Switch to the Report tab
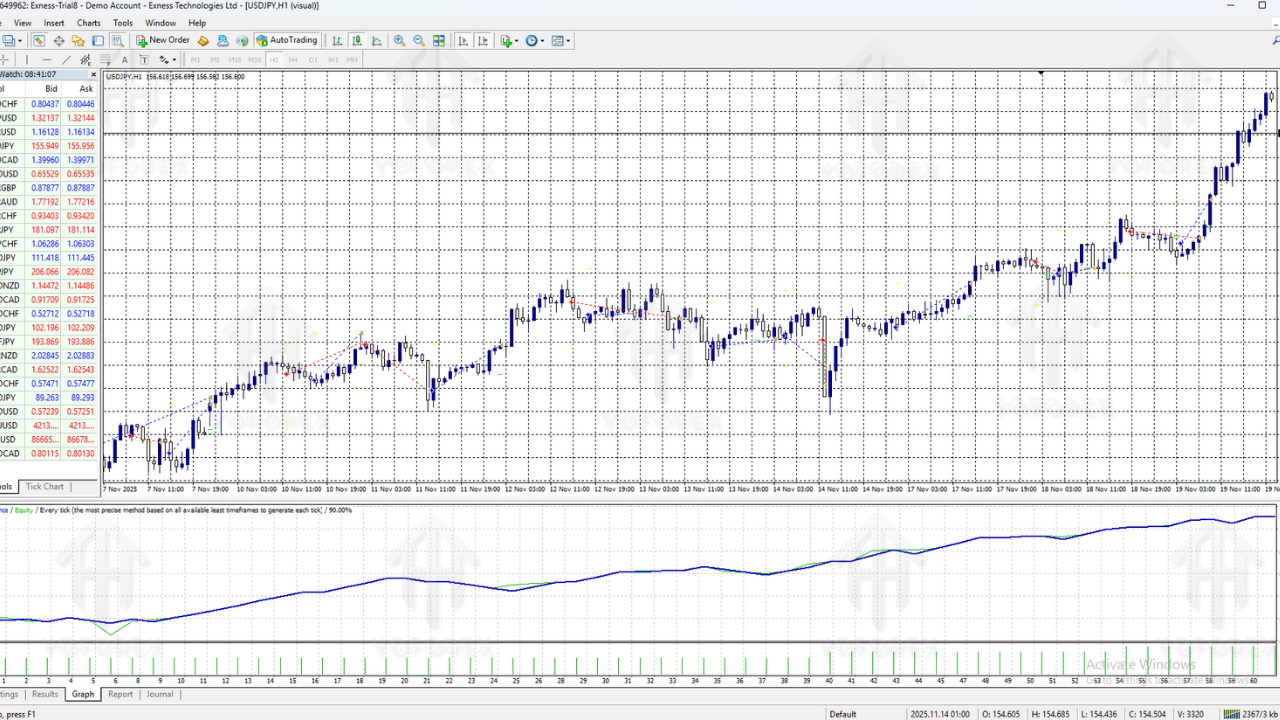The image size is (1280, 720). 120,694
